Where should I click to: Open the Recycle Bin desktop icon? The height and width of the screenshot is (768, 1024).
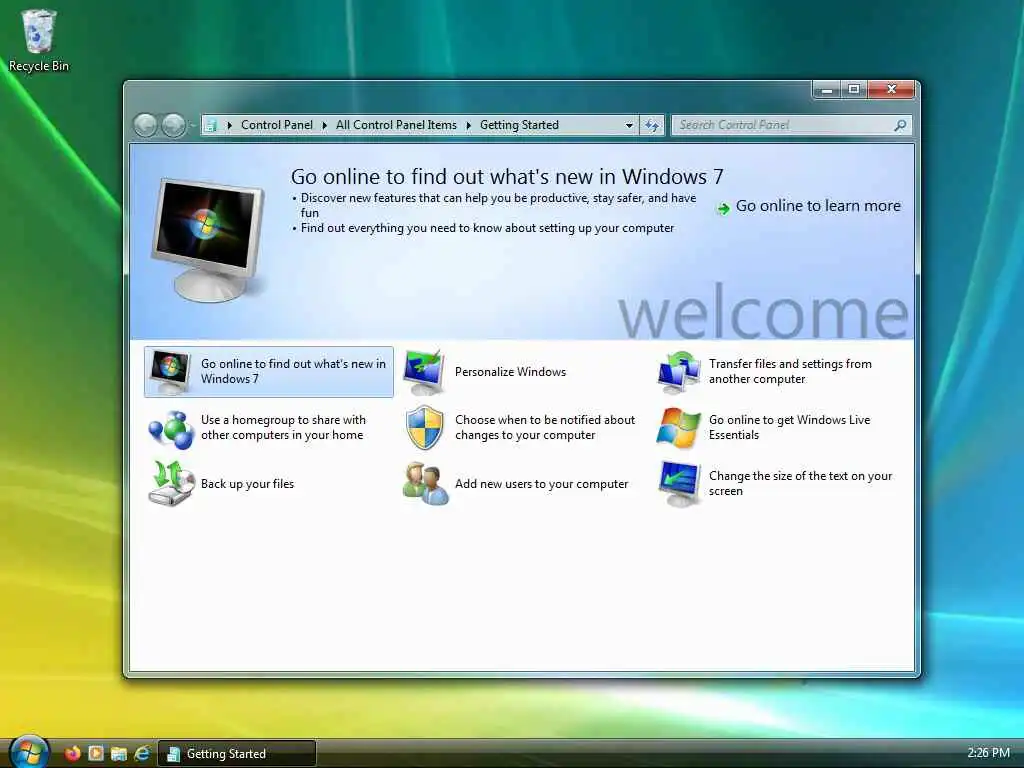[39, 31]
